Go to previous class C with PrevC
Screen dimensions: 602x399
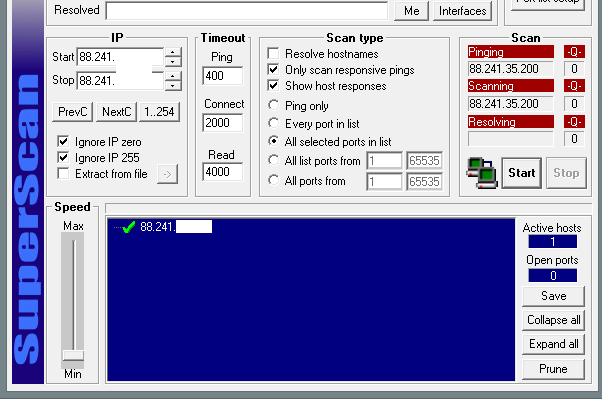click(x=73, y=112)
